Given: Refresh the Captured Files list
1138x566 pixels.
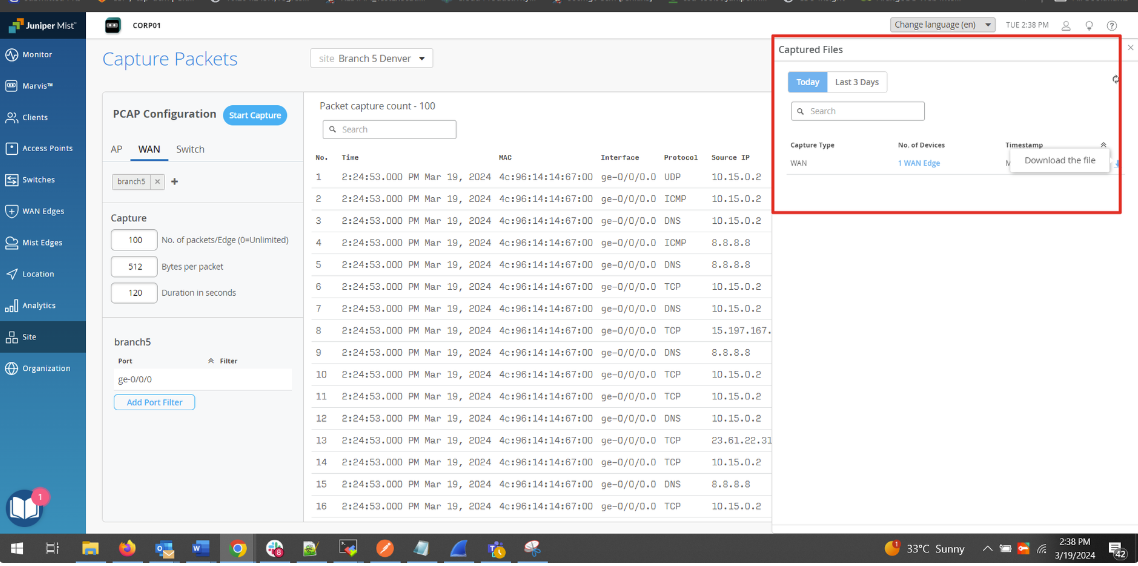Looking at the screenshot, I should coord(1116,79).
